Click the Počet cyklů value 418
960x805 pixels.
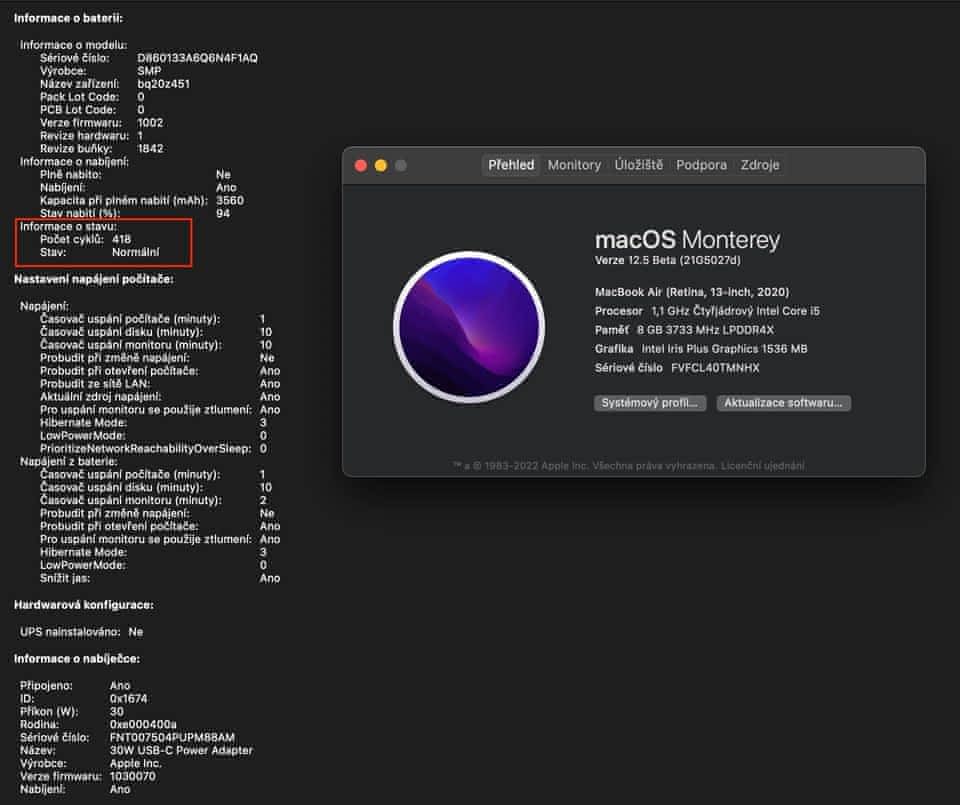122,239
